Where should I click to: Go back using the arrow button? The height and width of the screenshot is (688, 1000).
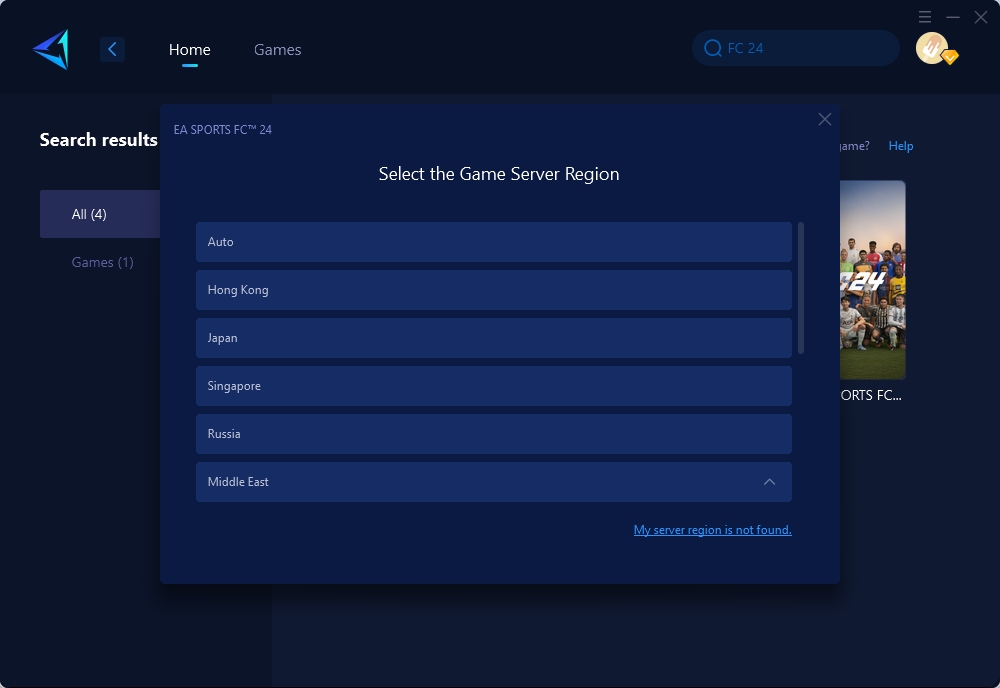[x=112, y=49]
